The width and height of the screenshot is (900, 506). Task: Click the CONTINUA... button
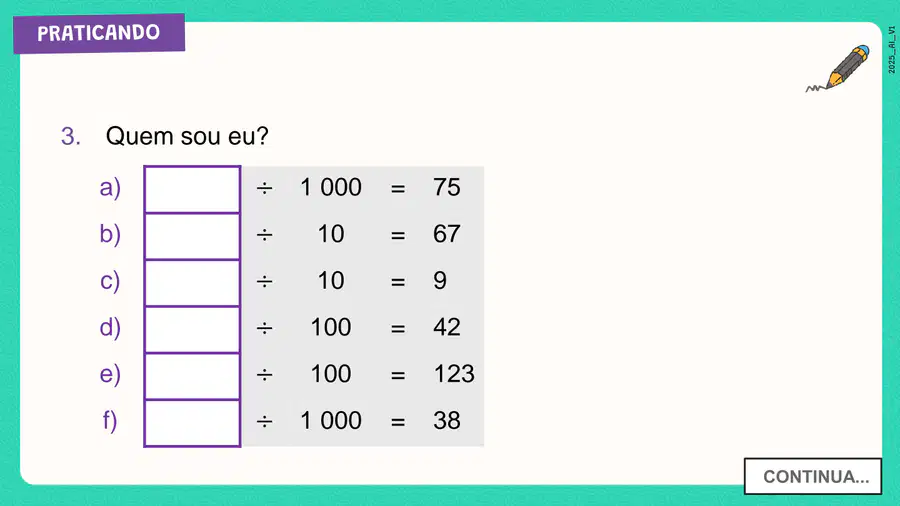point(813,476)
